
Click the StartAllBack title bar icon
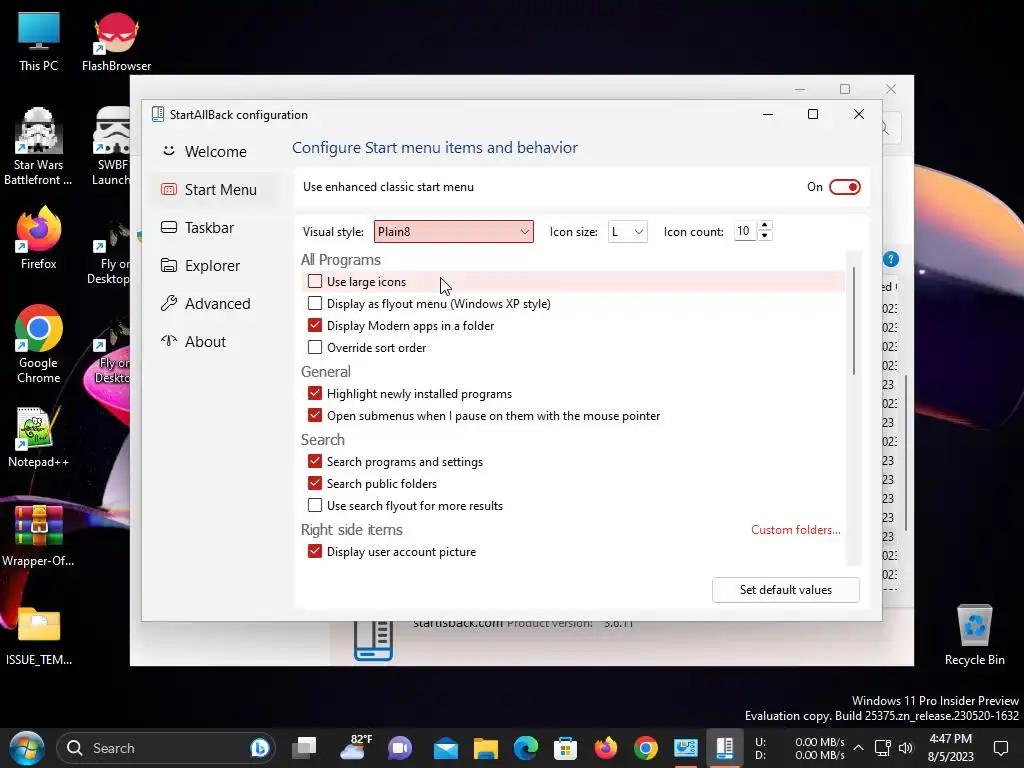158,114
